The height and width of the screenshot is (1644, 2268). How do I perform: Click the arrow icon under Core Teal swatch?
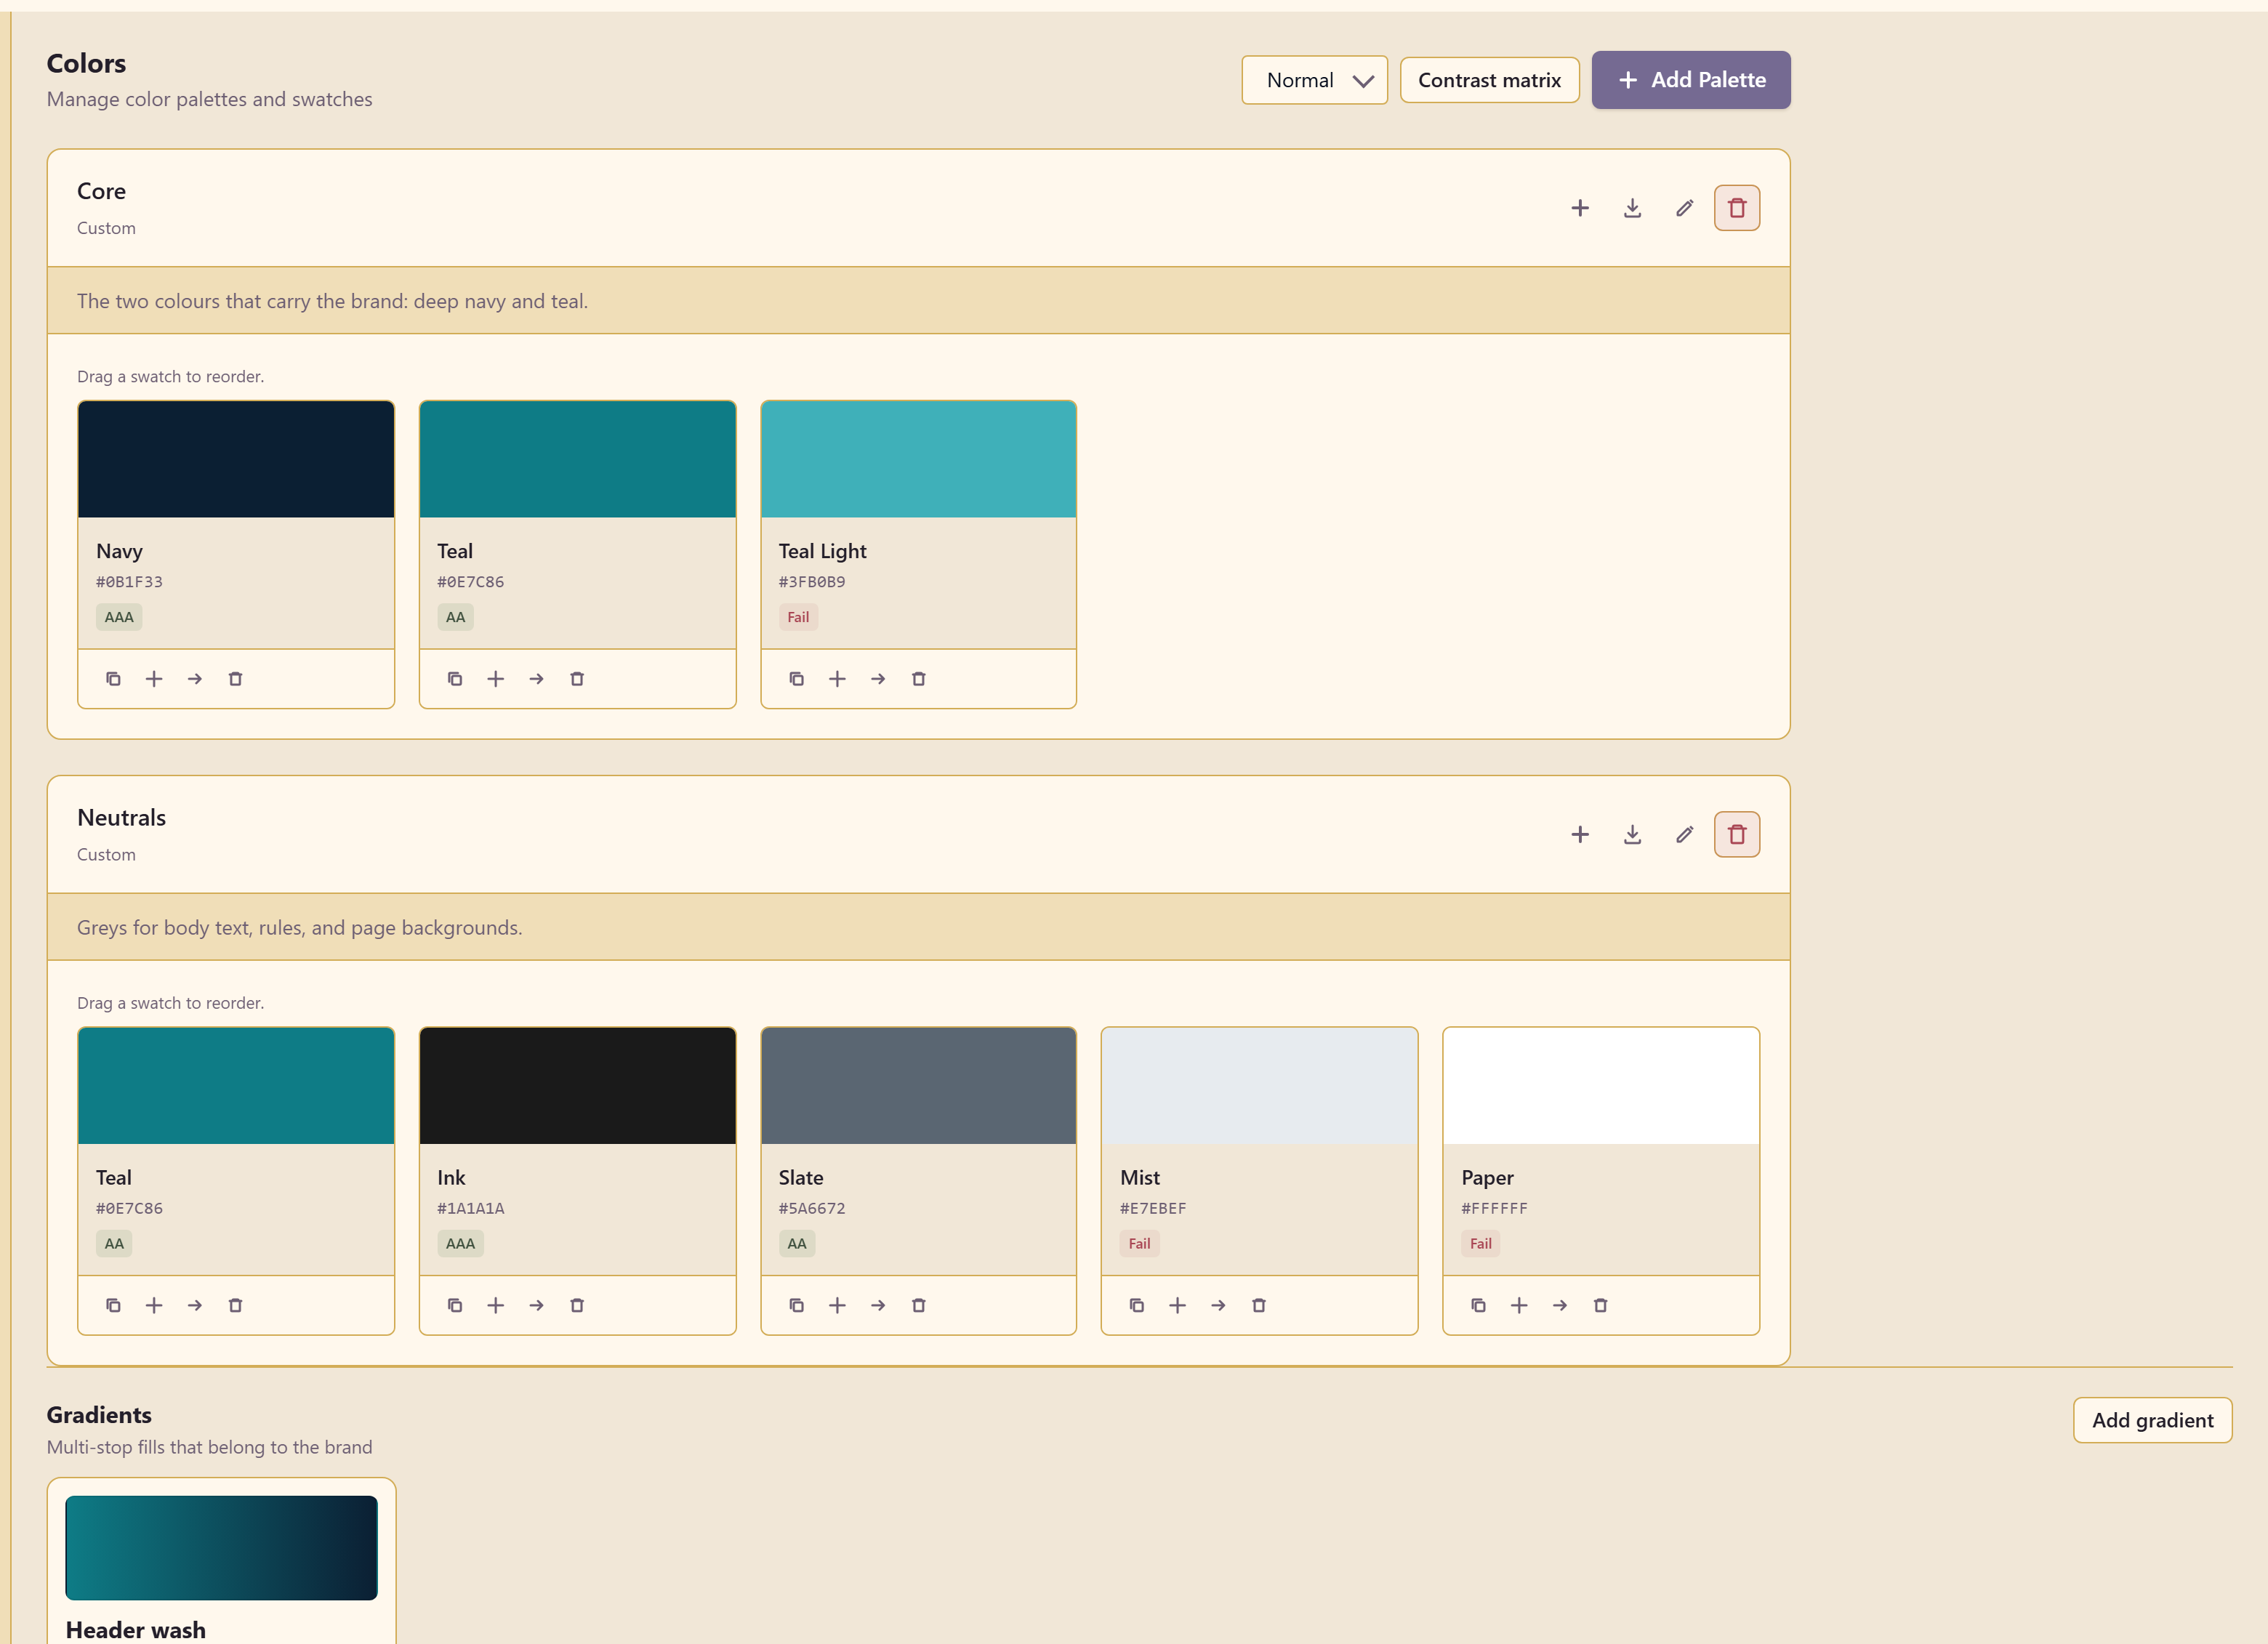[x=537, y=679]
